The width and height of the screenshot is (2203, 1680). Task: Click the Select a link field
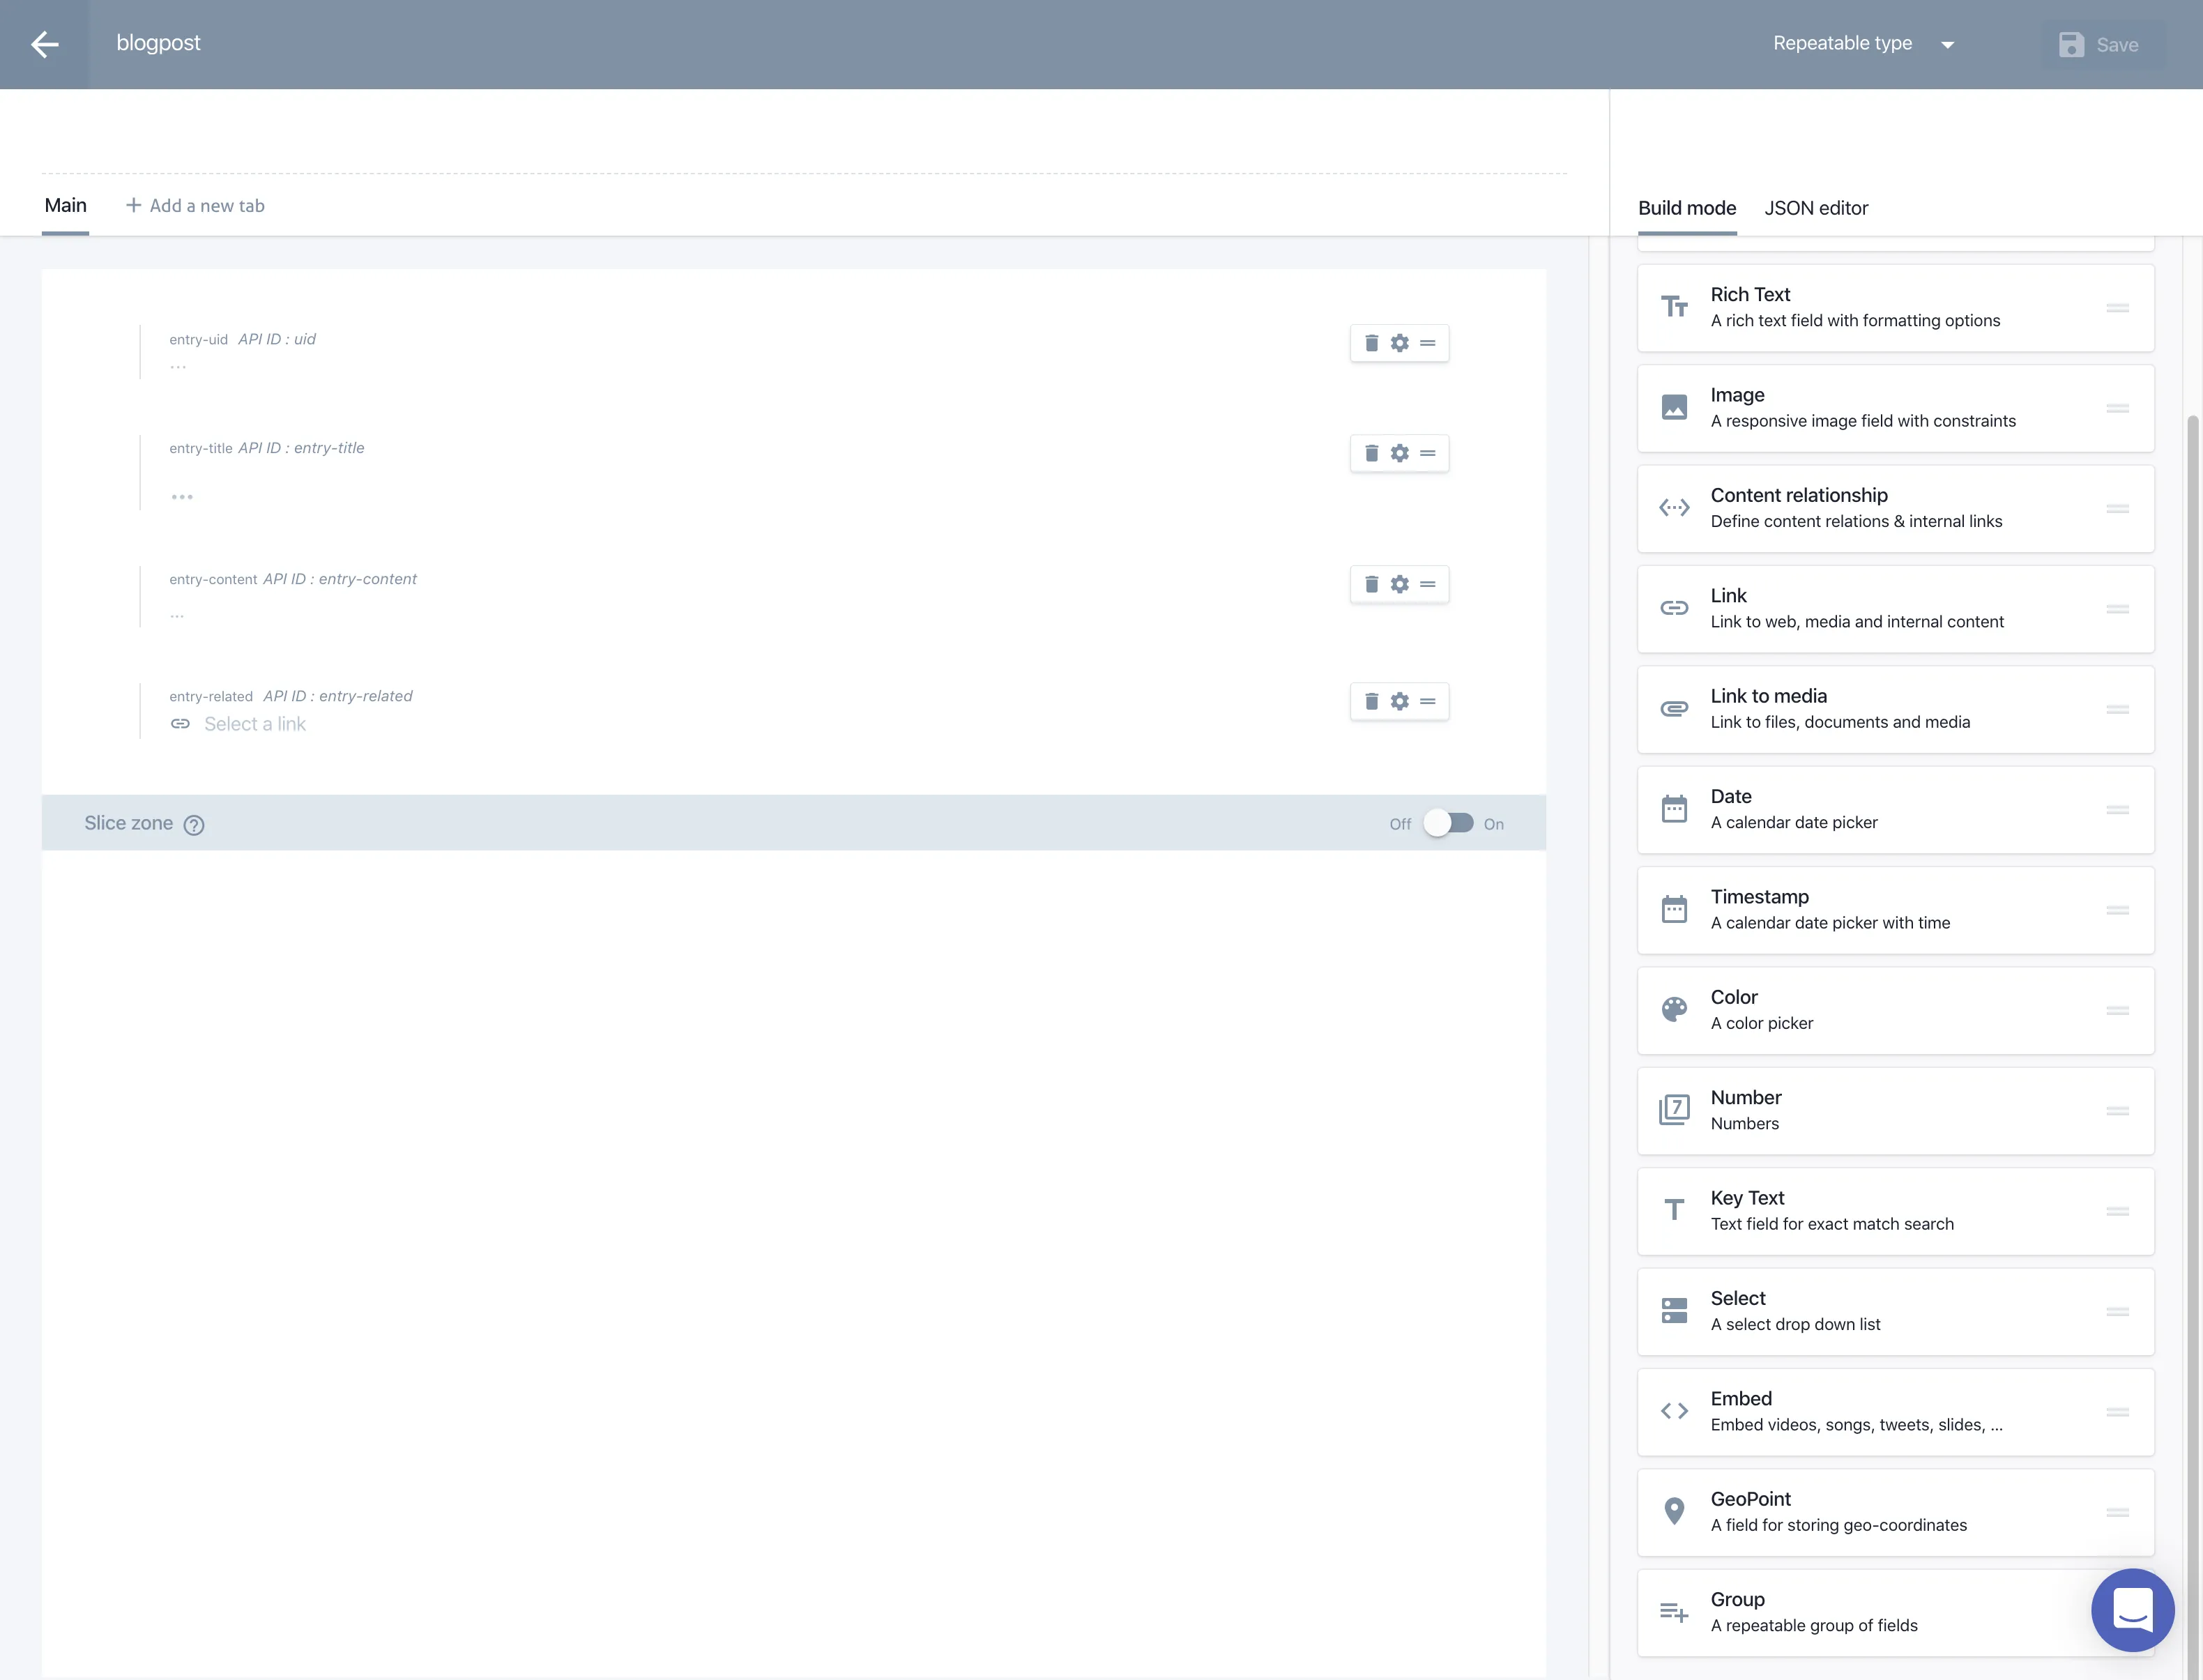[x=254, y=724]
